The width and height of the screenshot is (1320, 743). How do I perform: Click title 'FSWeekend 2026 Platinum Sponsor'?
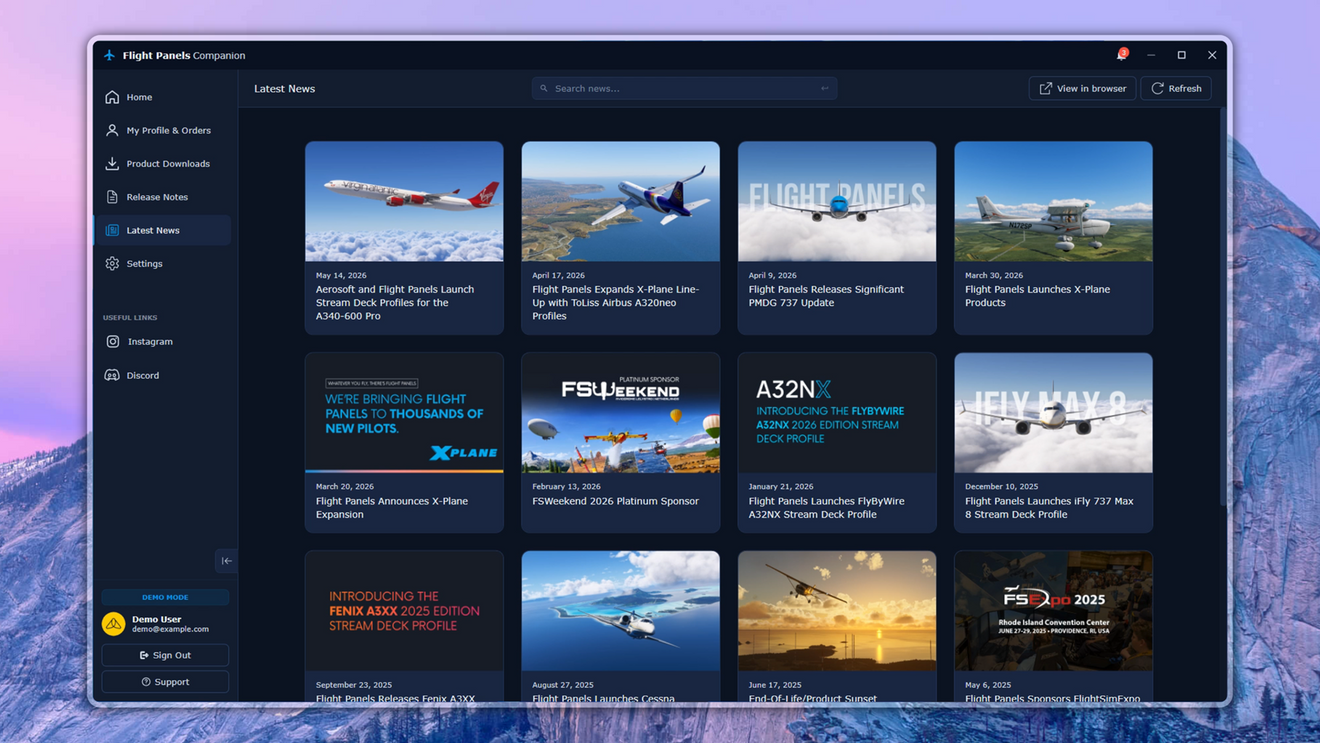tap(615, 501)
